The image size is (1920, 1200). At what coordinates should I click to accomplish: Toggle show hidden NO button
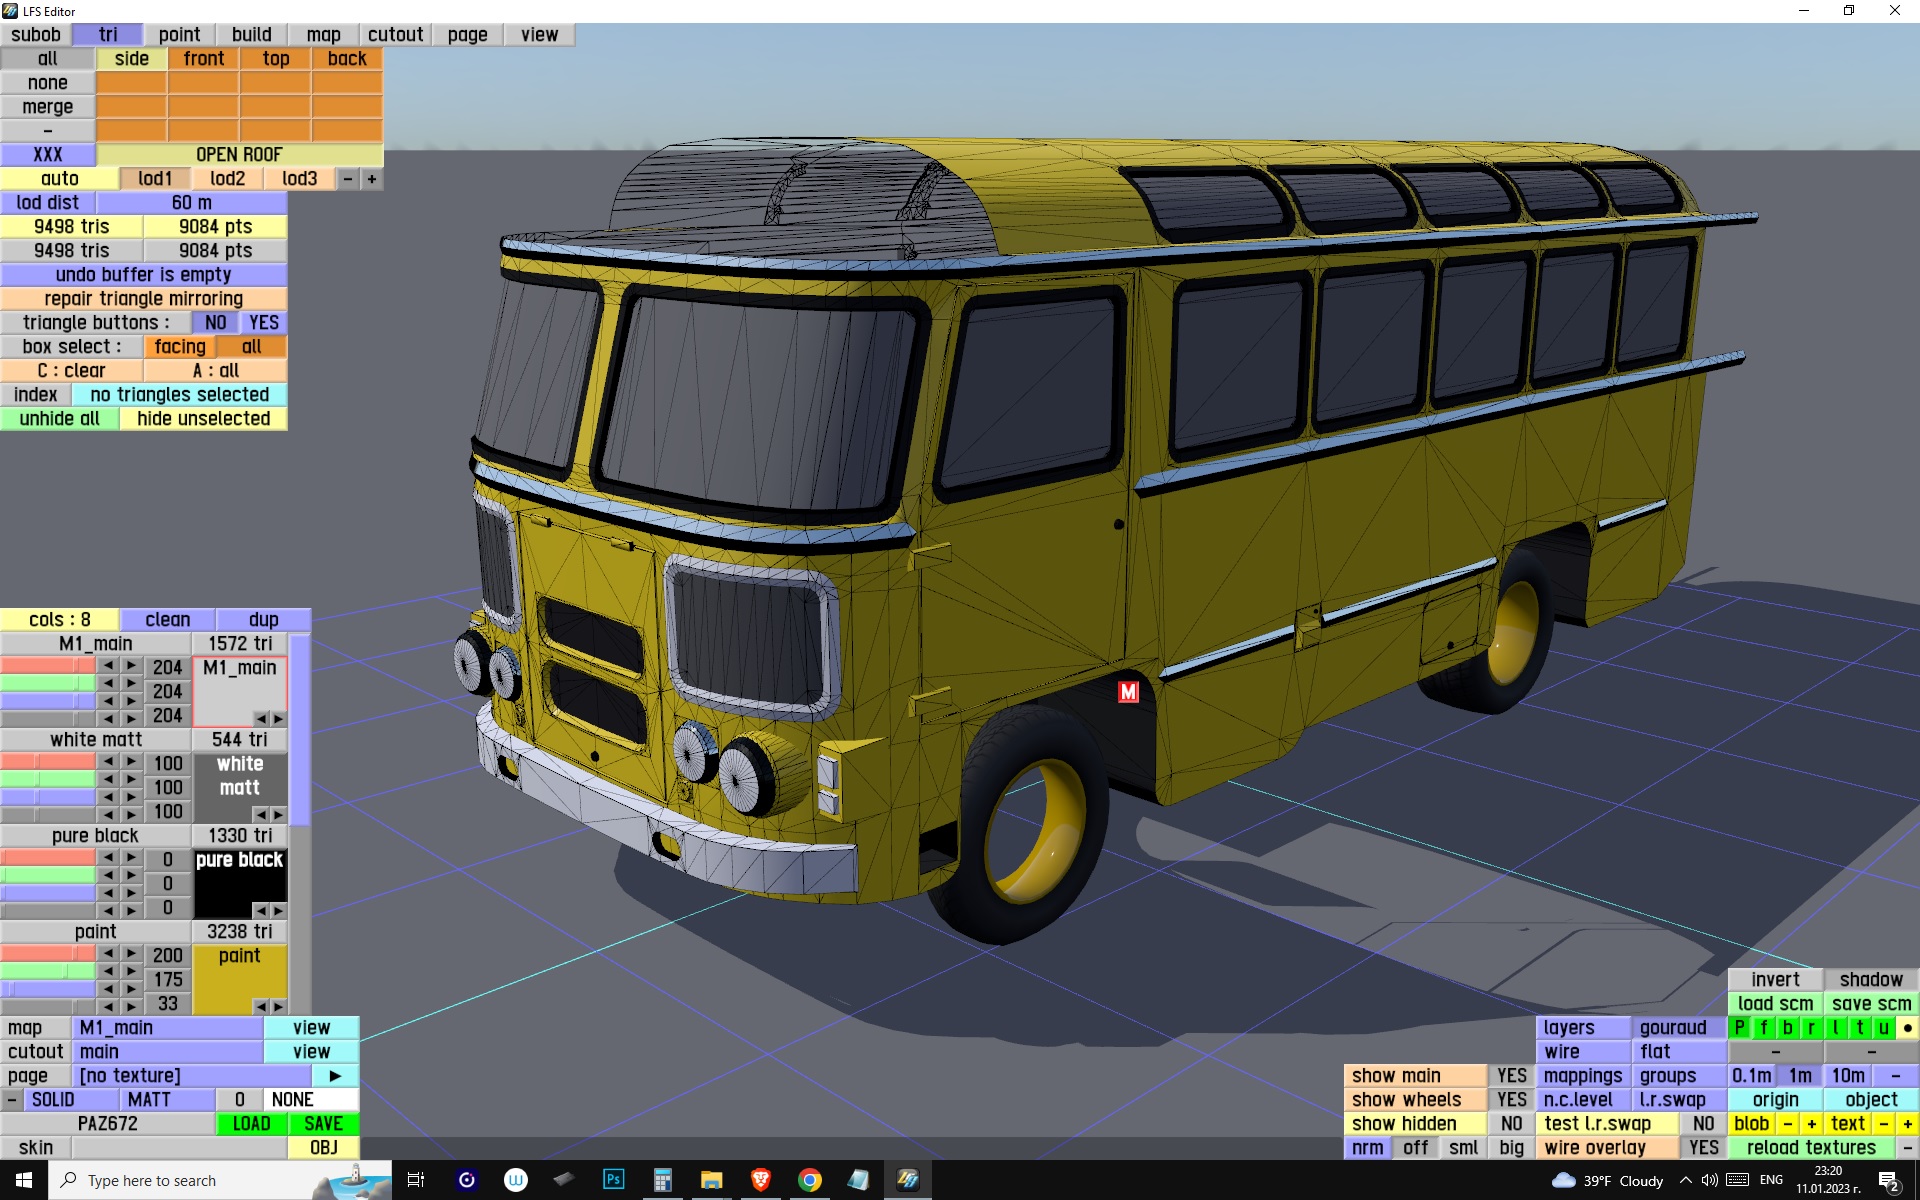(1511, 1124)
